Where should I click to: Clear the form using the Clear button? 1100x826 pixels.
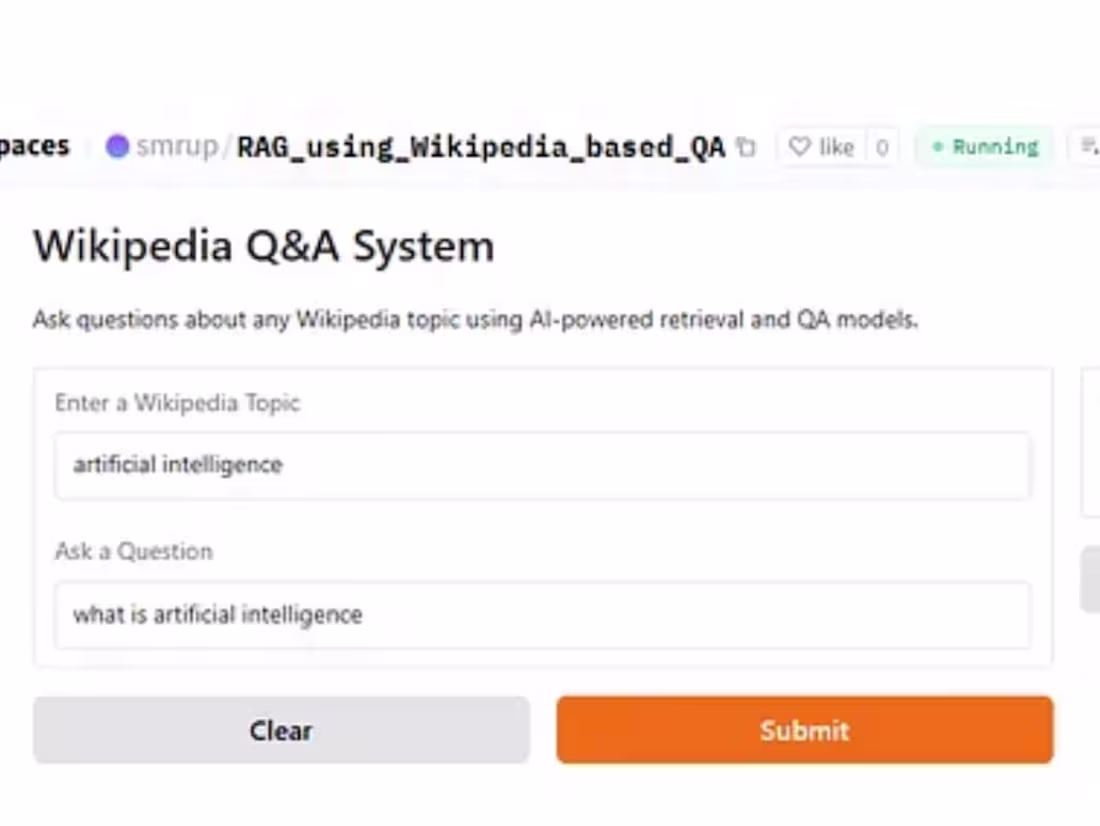[x=281, y=730]
